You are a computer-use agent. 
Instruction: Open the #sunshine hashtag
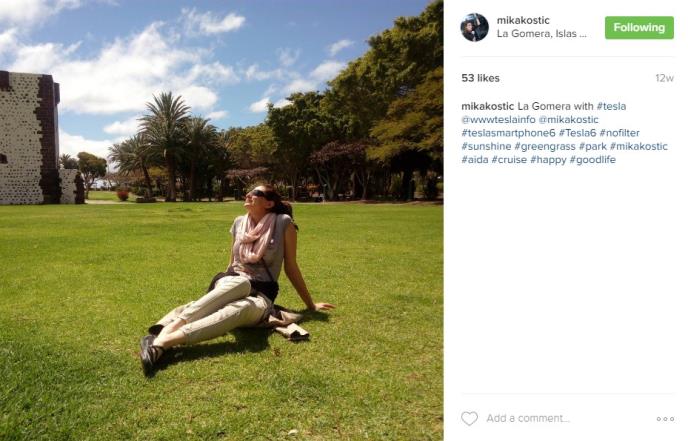pyautogui.click(x=486, y=146)
